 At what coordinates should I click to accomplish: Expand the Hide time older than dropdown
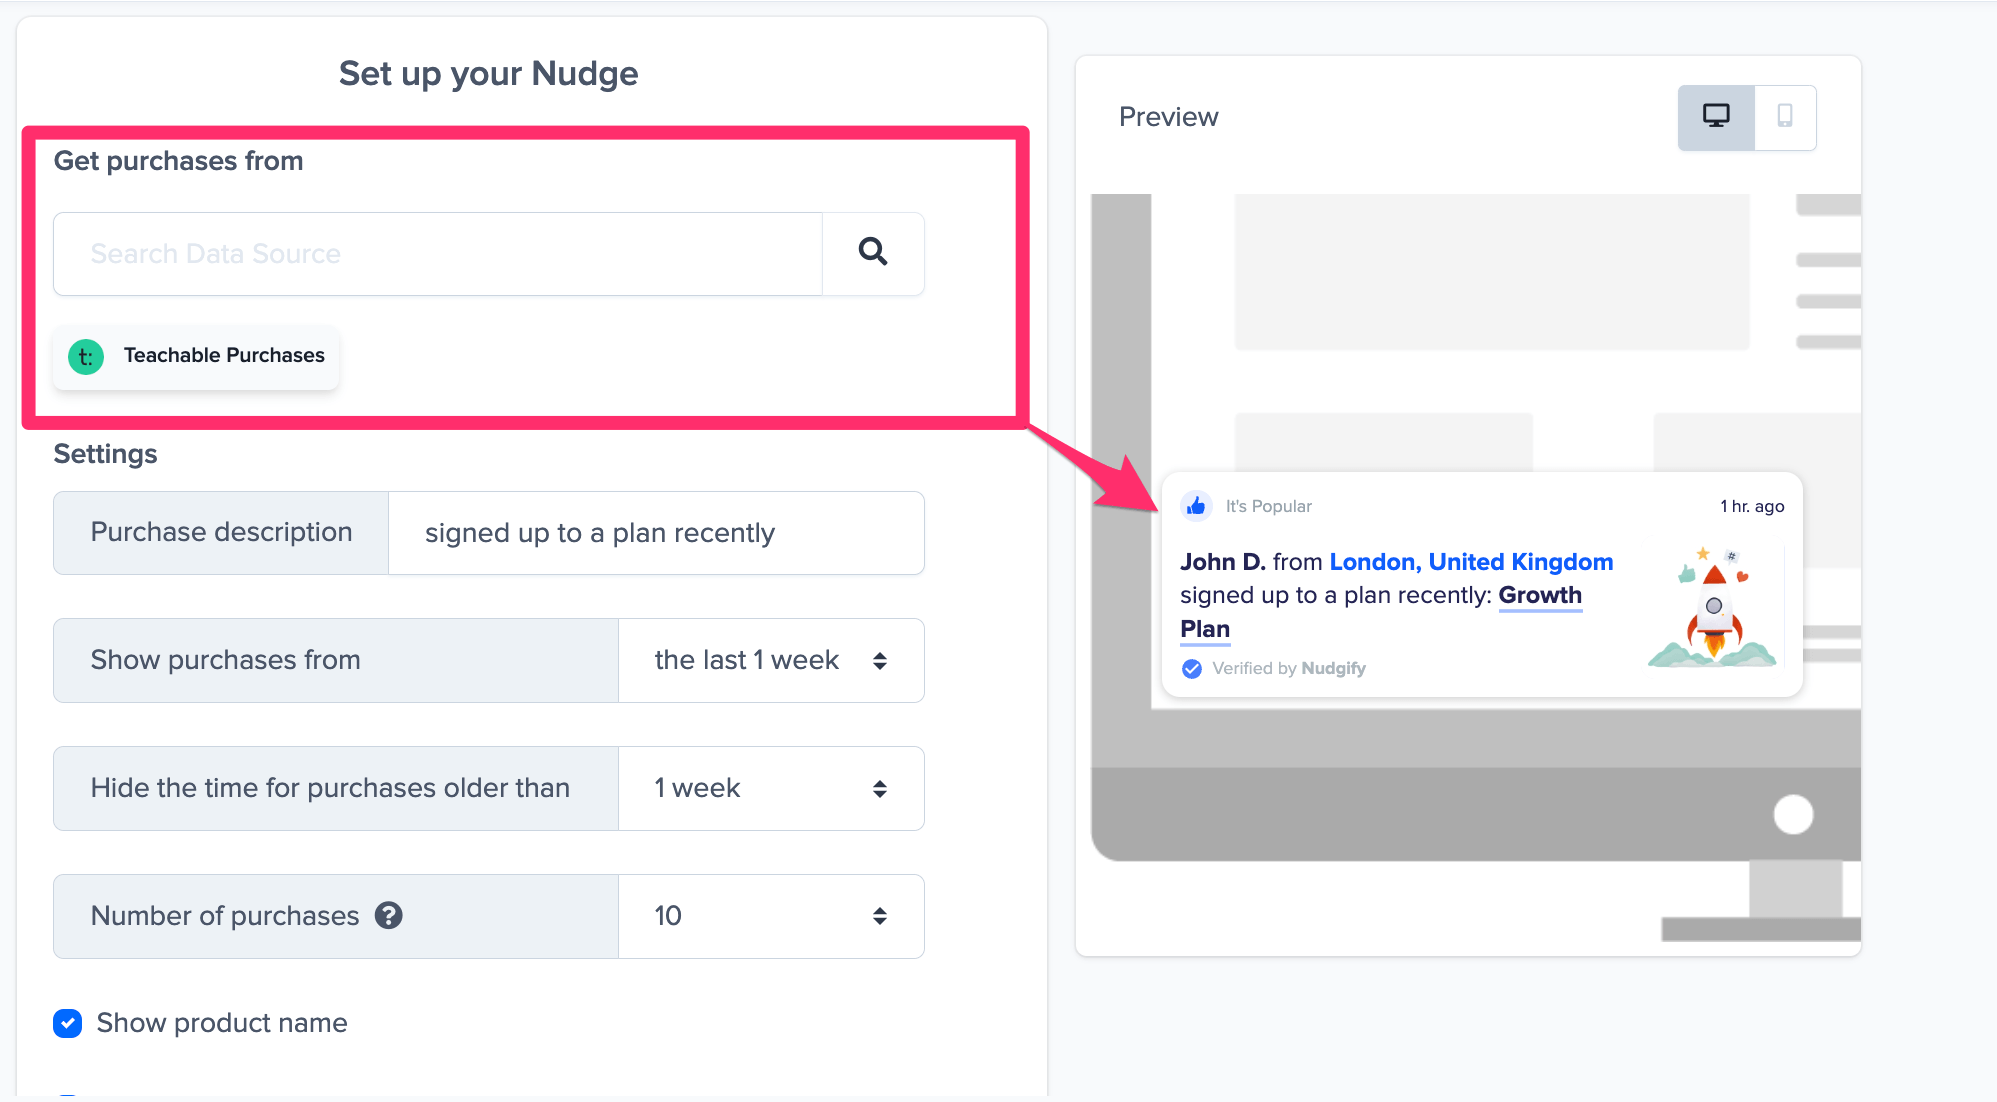(x=770, y=788)
